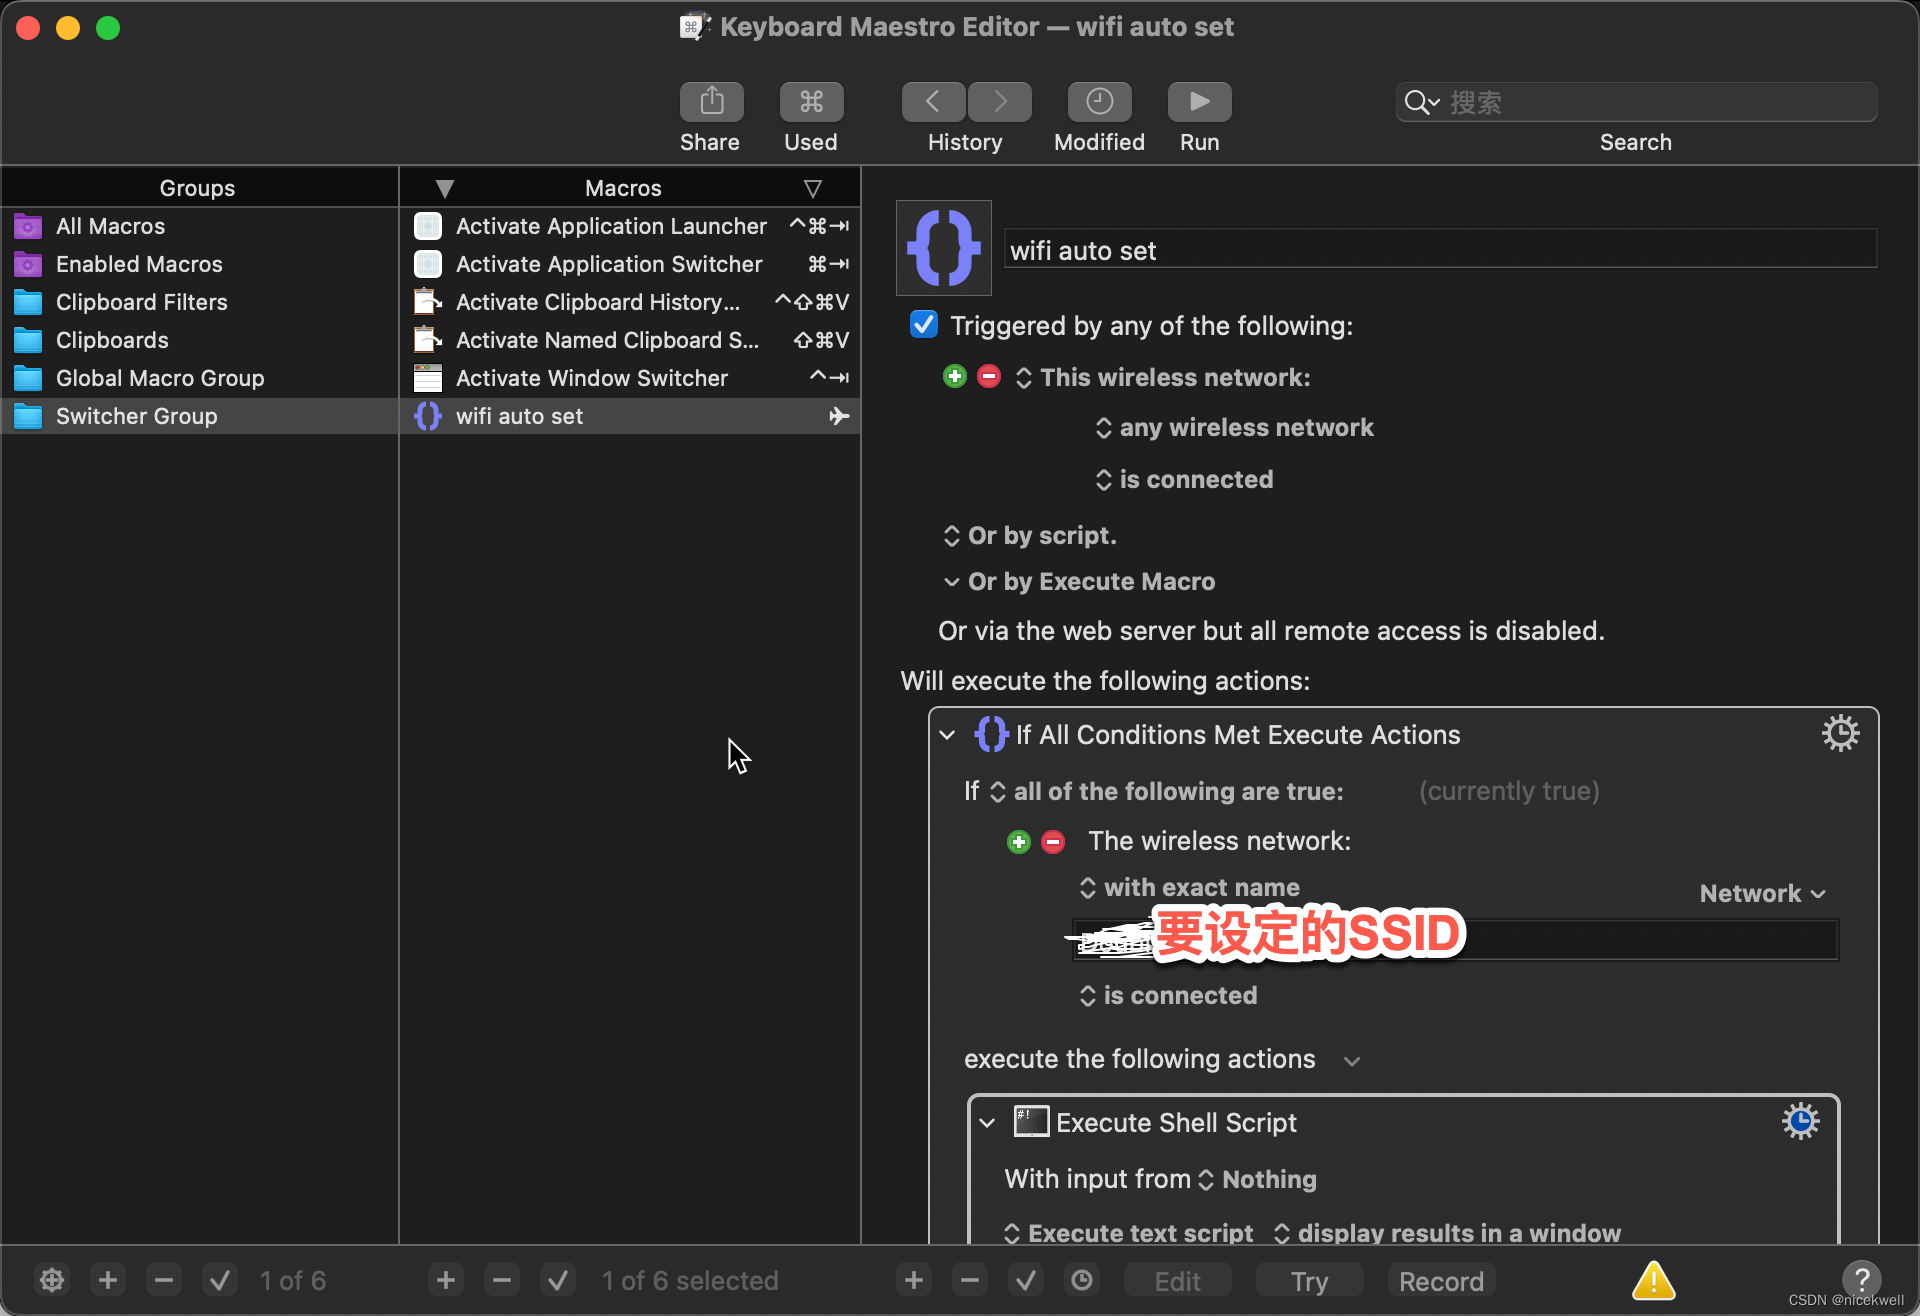Screen dimensions: 1920x1316
Task: Collapse the Execute Shell Script action
Action: point(987,1123)
